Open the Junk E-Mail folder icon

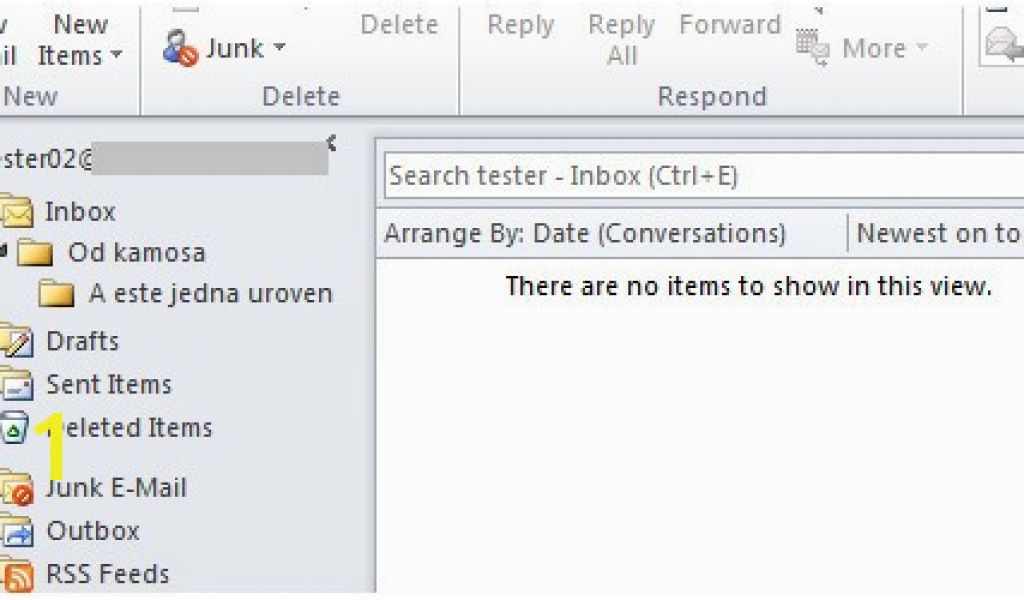[16, 488]
